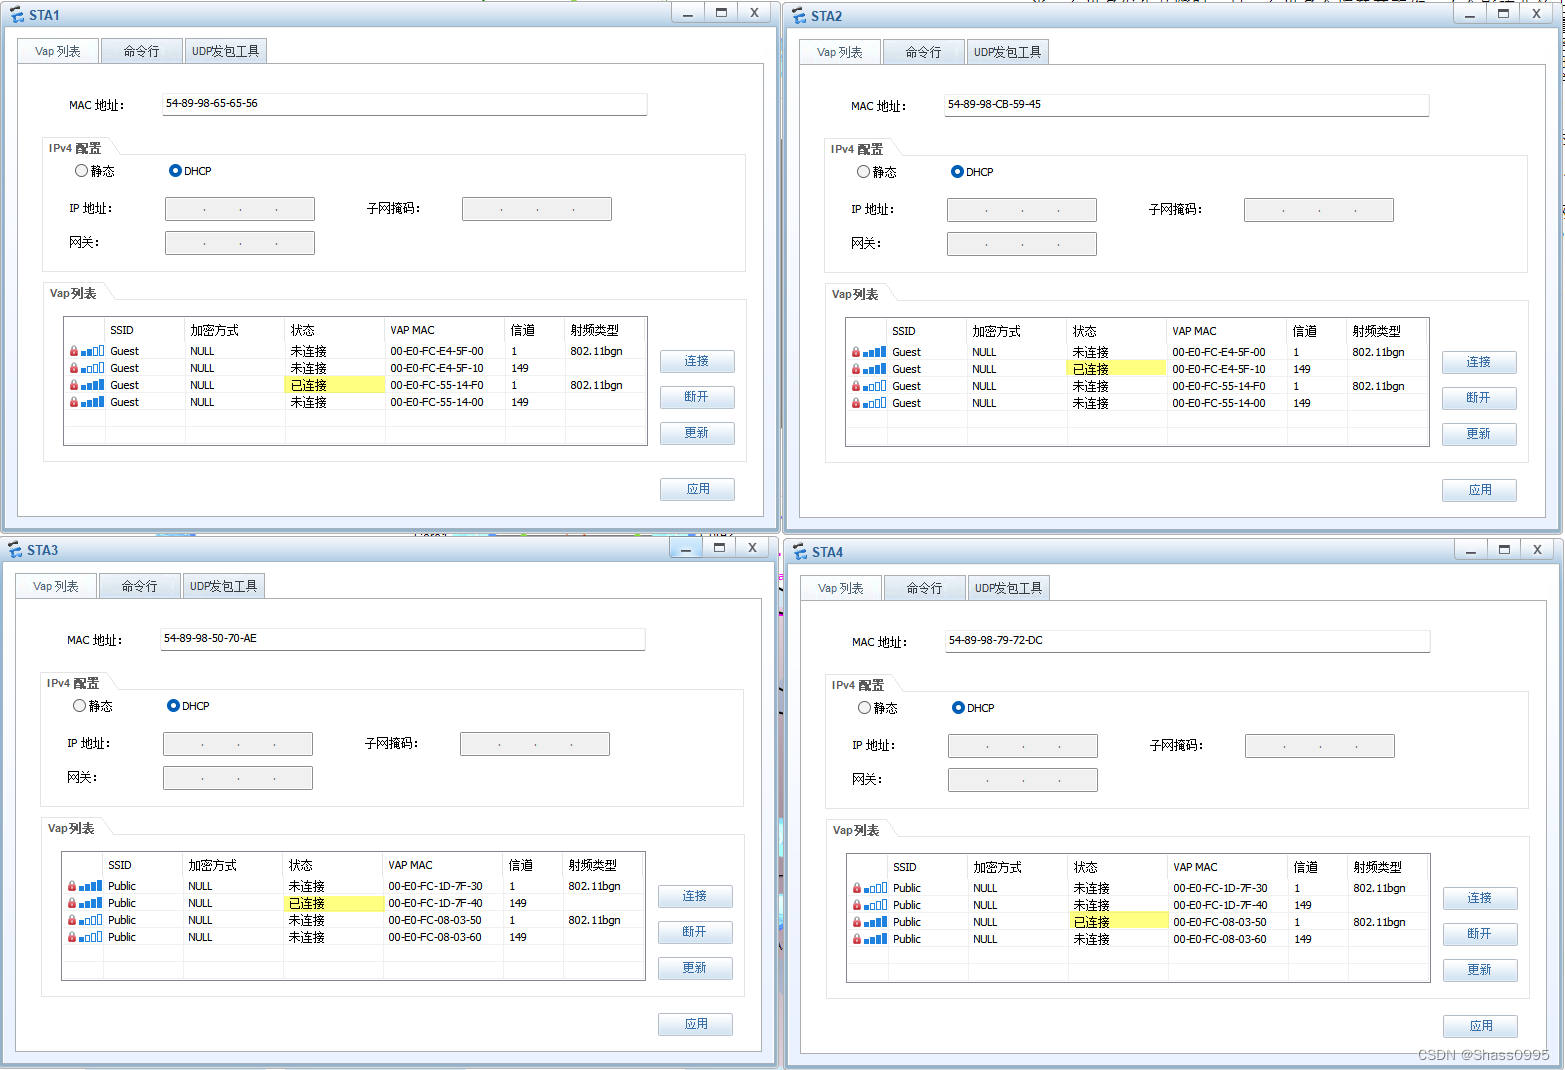The height and width of the screenshot is (1070, 1565).
Task: Click the STA2 window title icon
Action: [798, 16]
